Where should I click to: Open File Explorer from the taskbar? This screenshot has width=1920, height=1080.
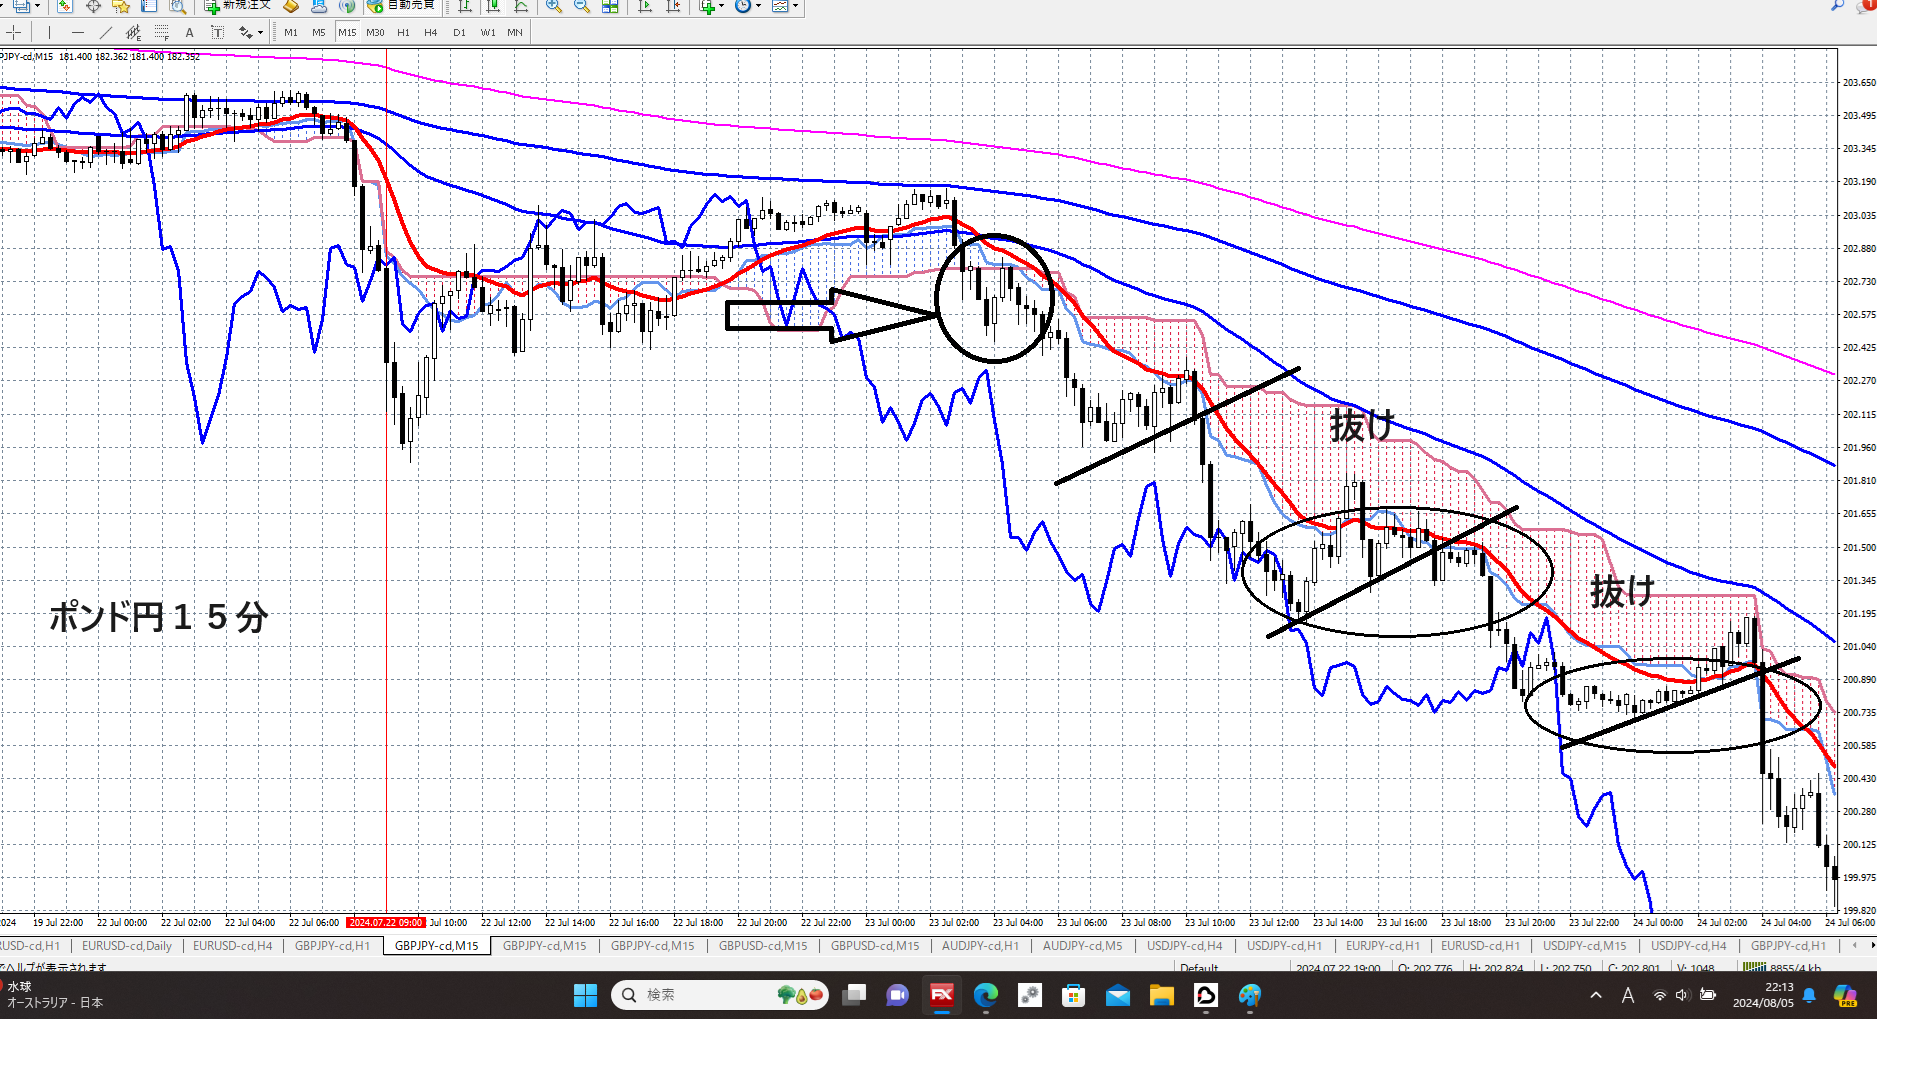pyautogui.click(x=1161, y=995)
